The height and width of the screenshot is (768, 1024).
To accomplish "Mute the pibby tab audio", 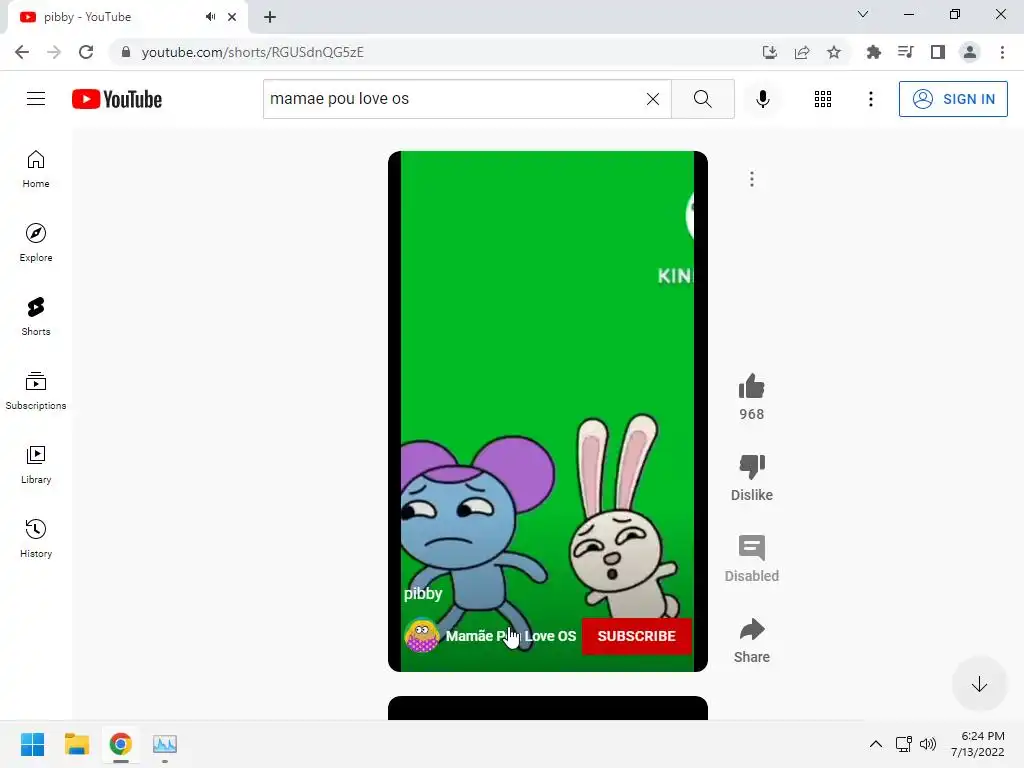I will (210, 17).
